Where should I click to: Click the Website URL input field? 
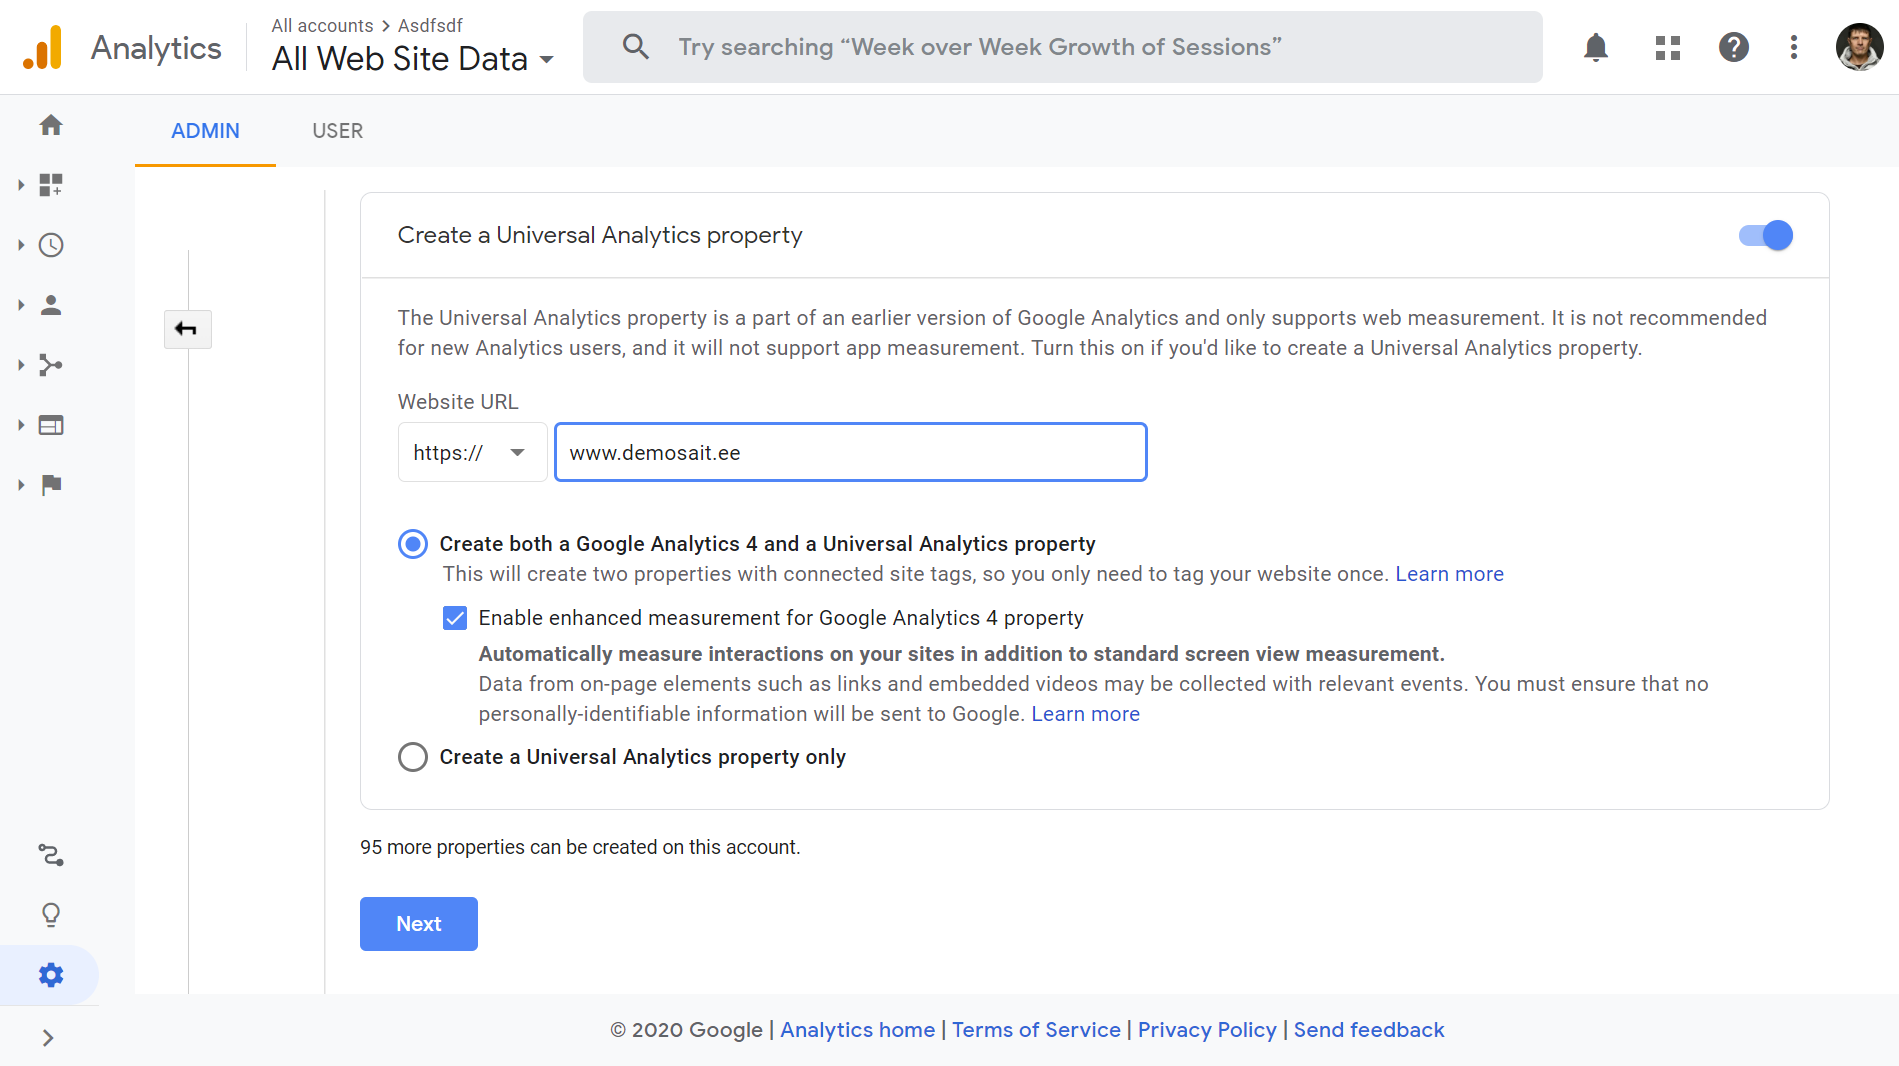pyautogui.click(x=850, y=453)
